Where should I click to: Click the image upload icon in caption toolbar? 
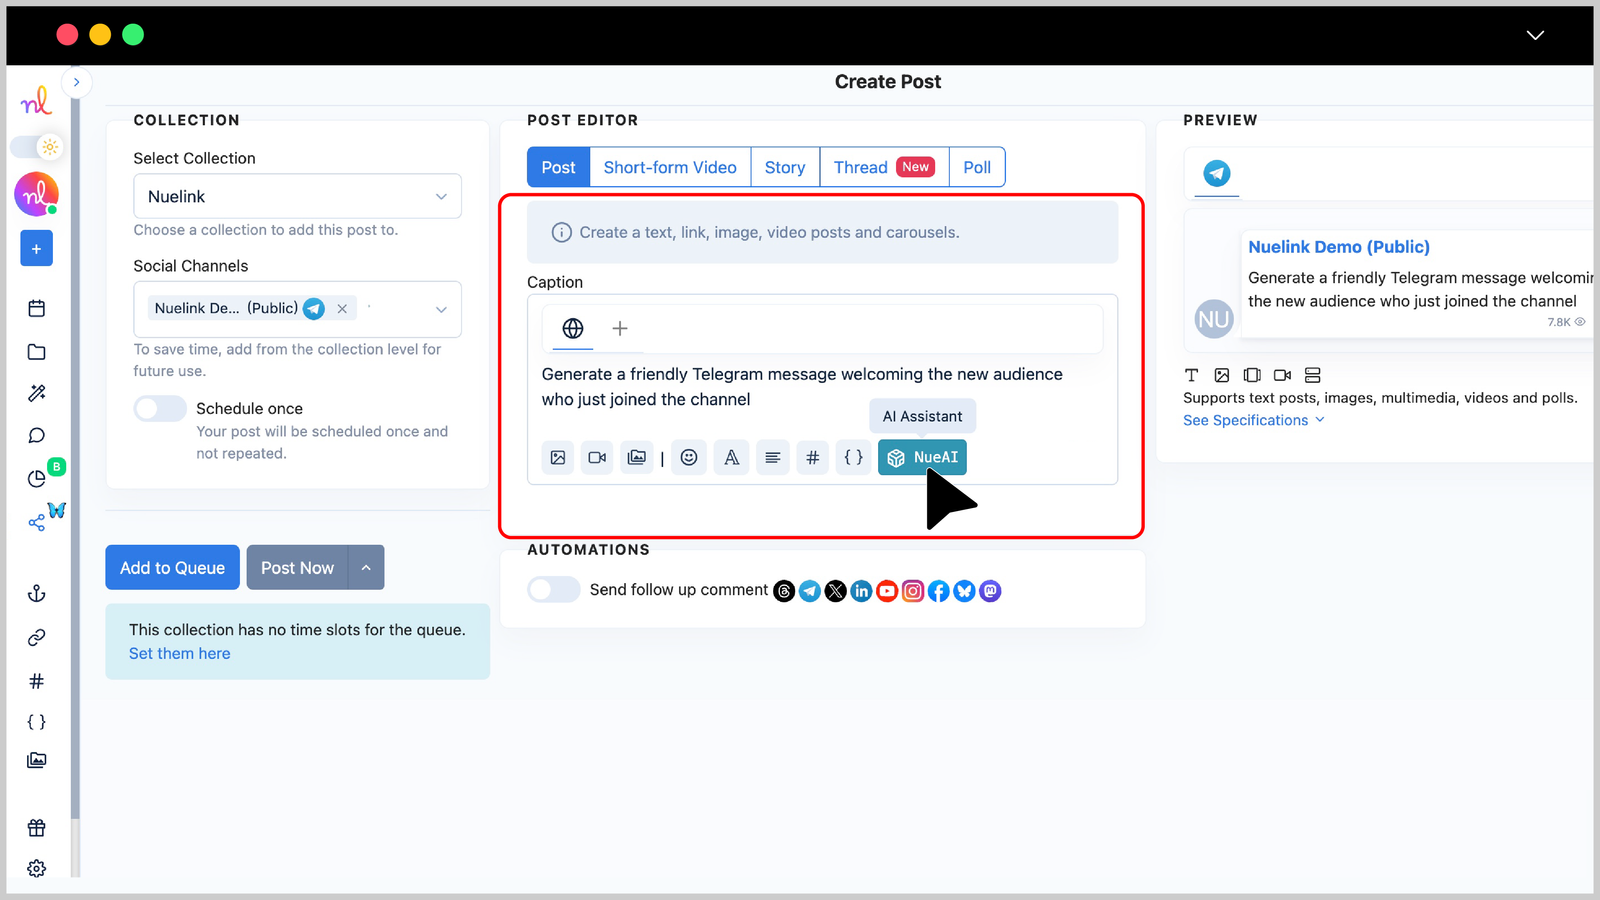(x=557, y=457)
